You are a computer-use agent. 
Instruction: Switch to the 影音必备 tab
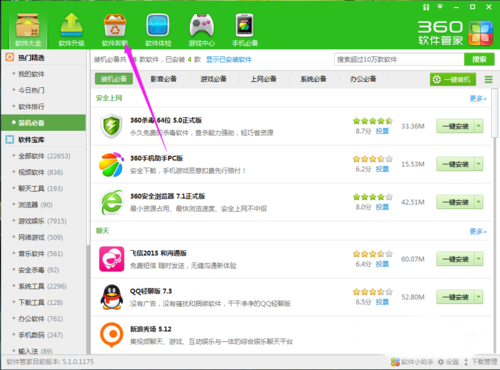(x=164, y=79)
